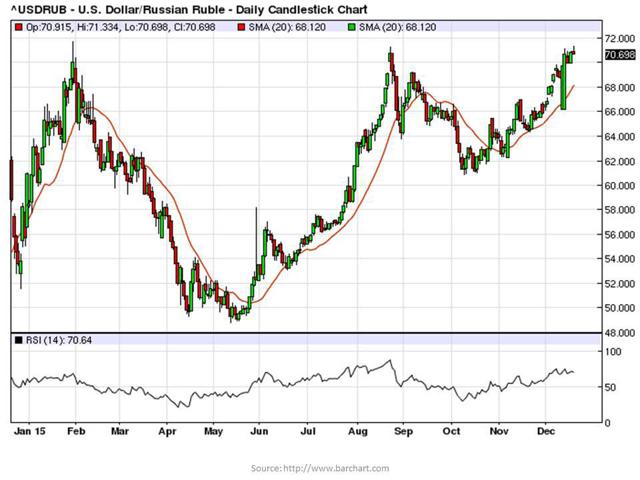Click the 56.000 price axis label

pyautogui.click(x=620, y=235)
